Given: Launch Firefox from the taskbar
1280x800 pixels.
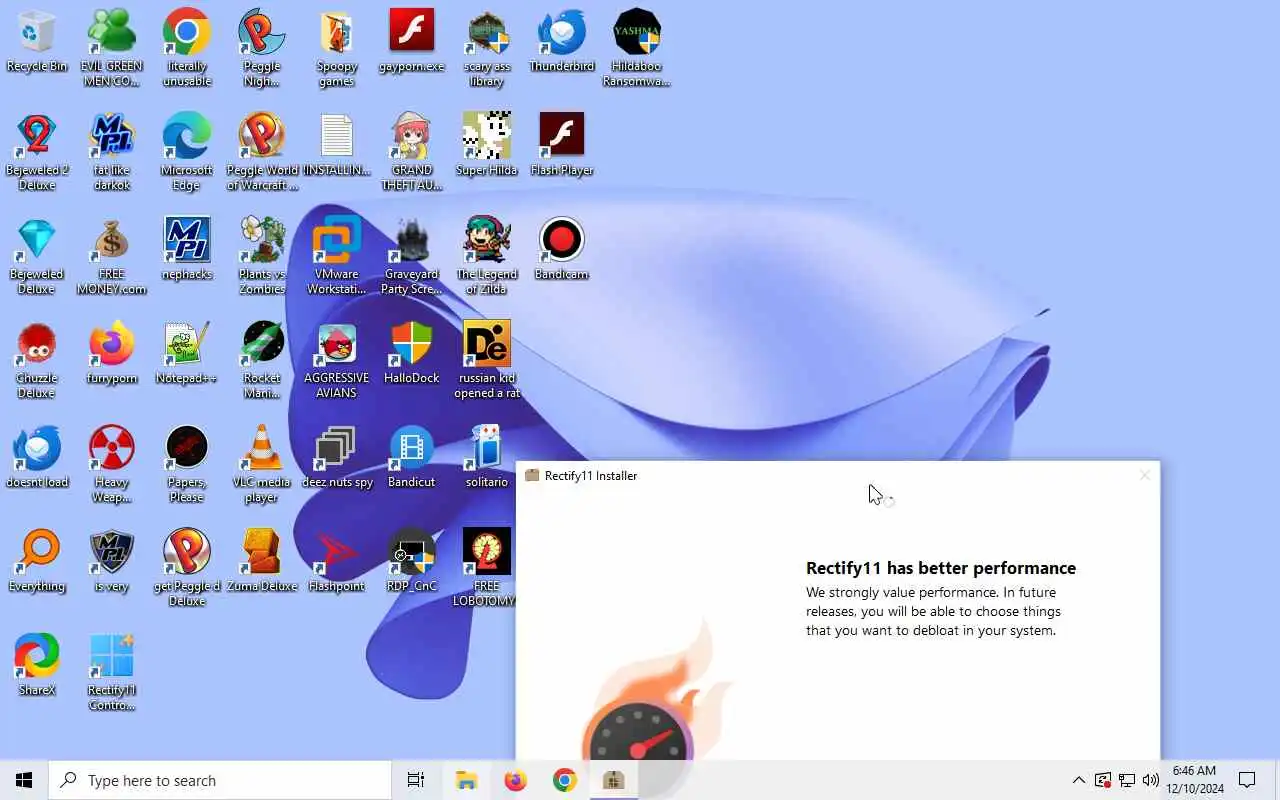Looking at the screenshot, I should [x=515, y=780].
